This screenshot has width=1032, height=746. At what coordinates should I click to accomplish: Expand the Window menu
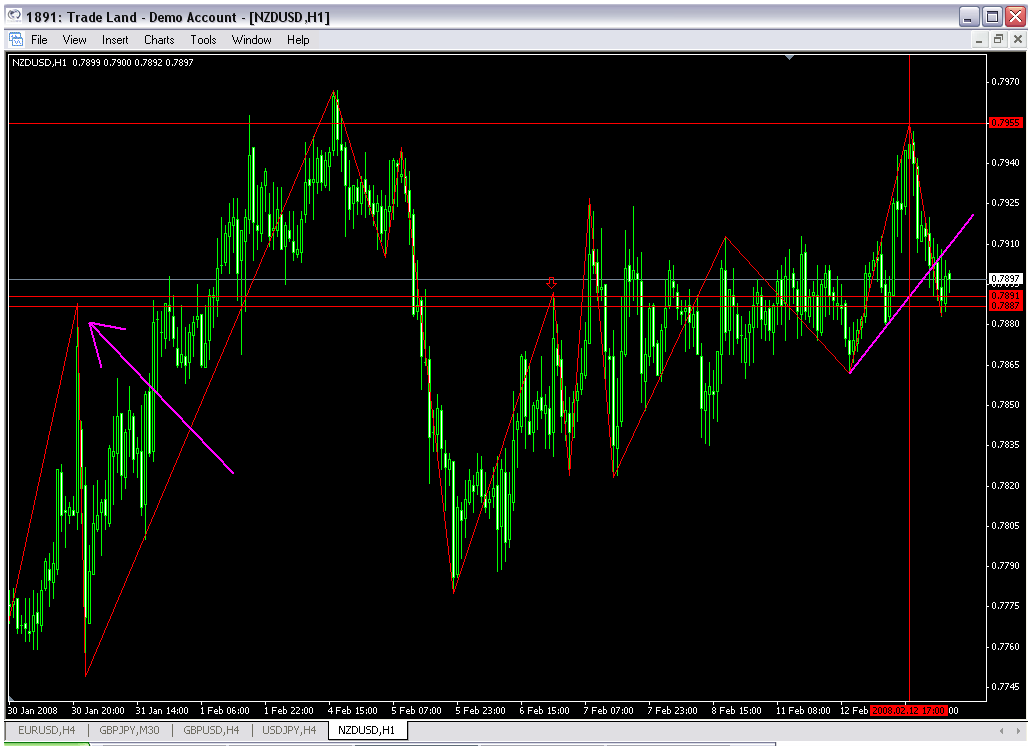pyautogui.click(x=251, y=40)
